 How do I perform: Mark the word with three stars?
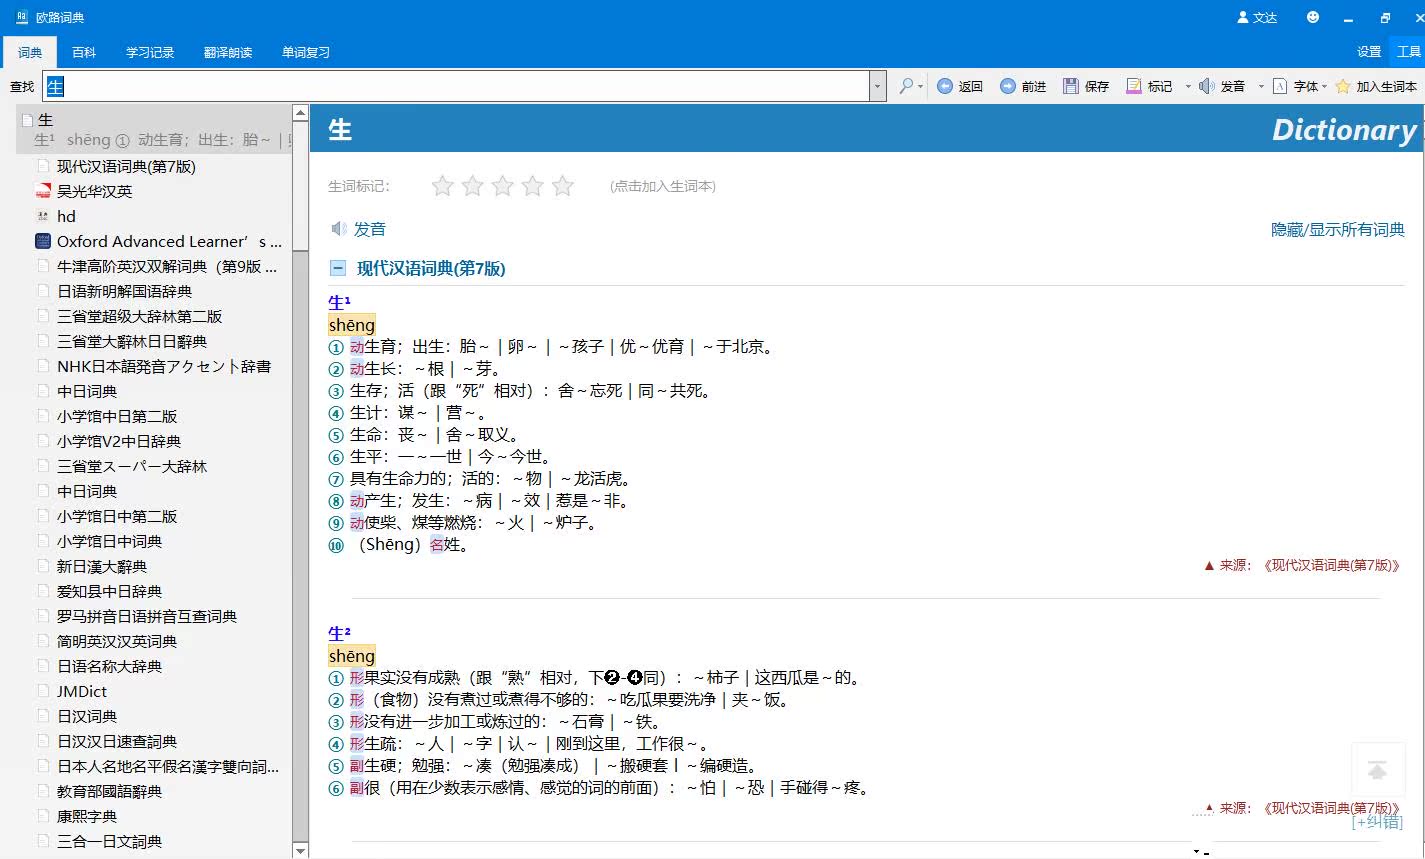point(503,186)
